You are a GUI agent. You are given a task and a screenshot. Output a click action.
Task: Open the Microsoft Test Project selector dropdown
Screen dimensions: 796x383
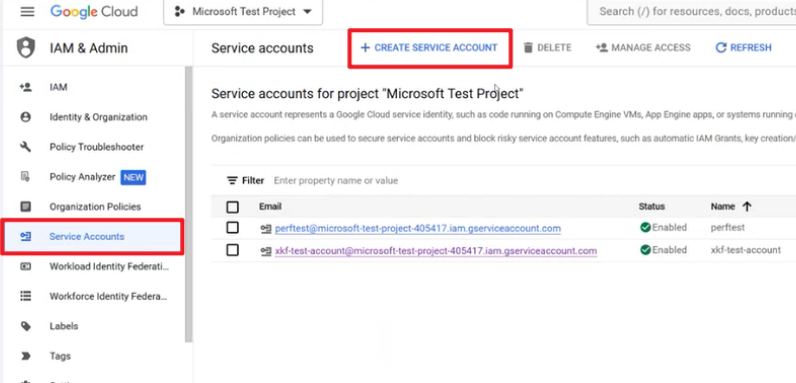coord(243,12)
